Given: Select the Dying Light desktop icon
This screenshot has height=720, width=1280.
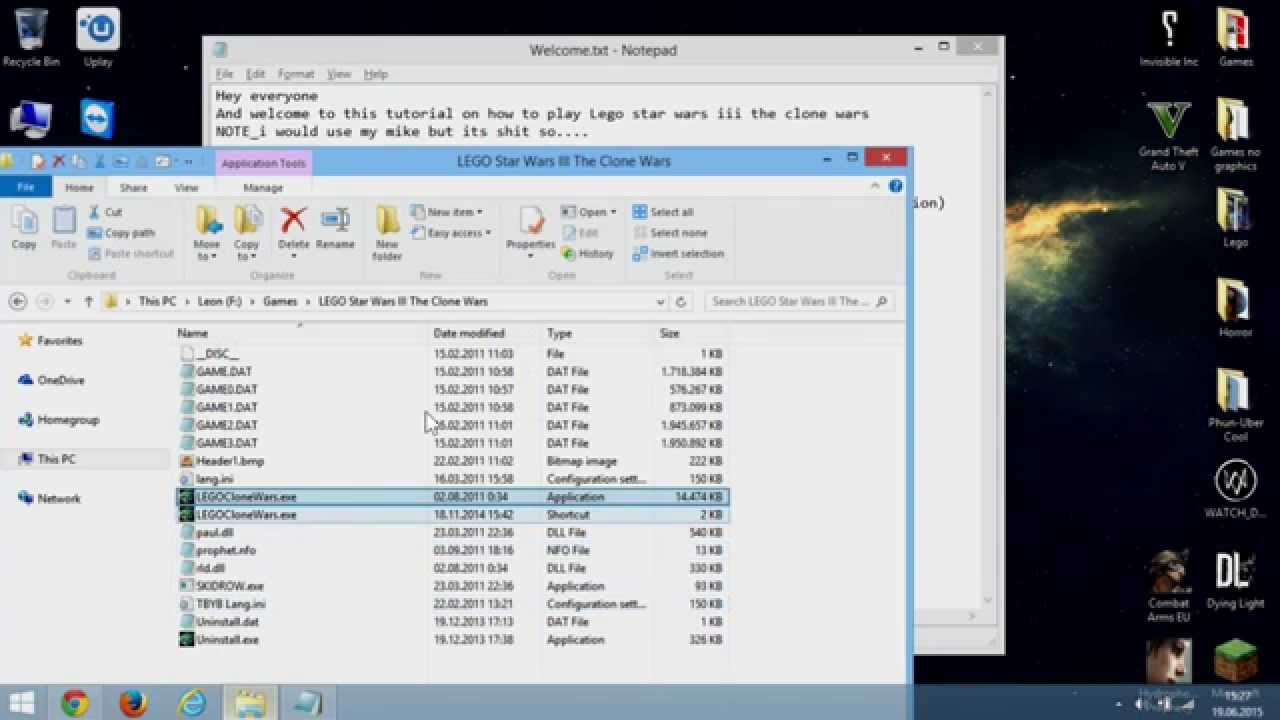Looking at the screenshot, I should 1235,579.
